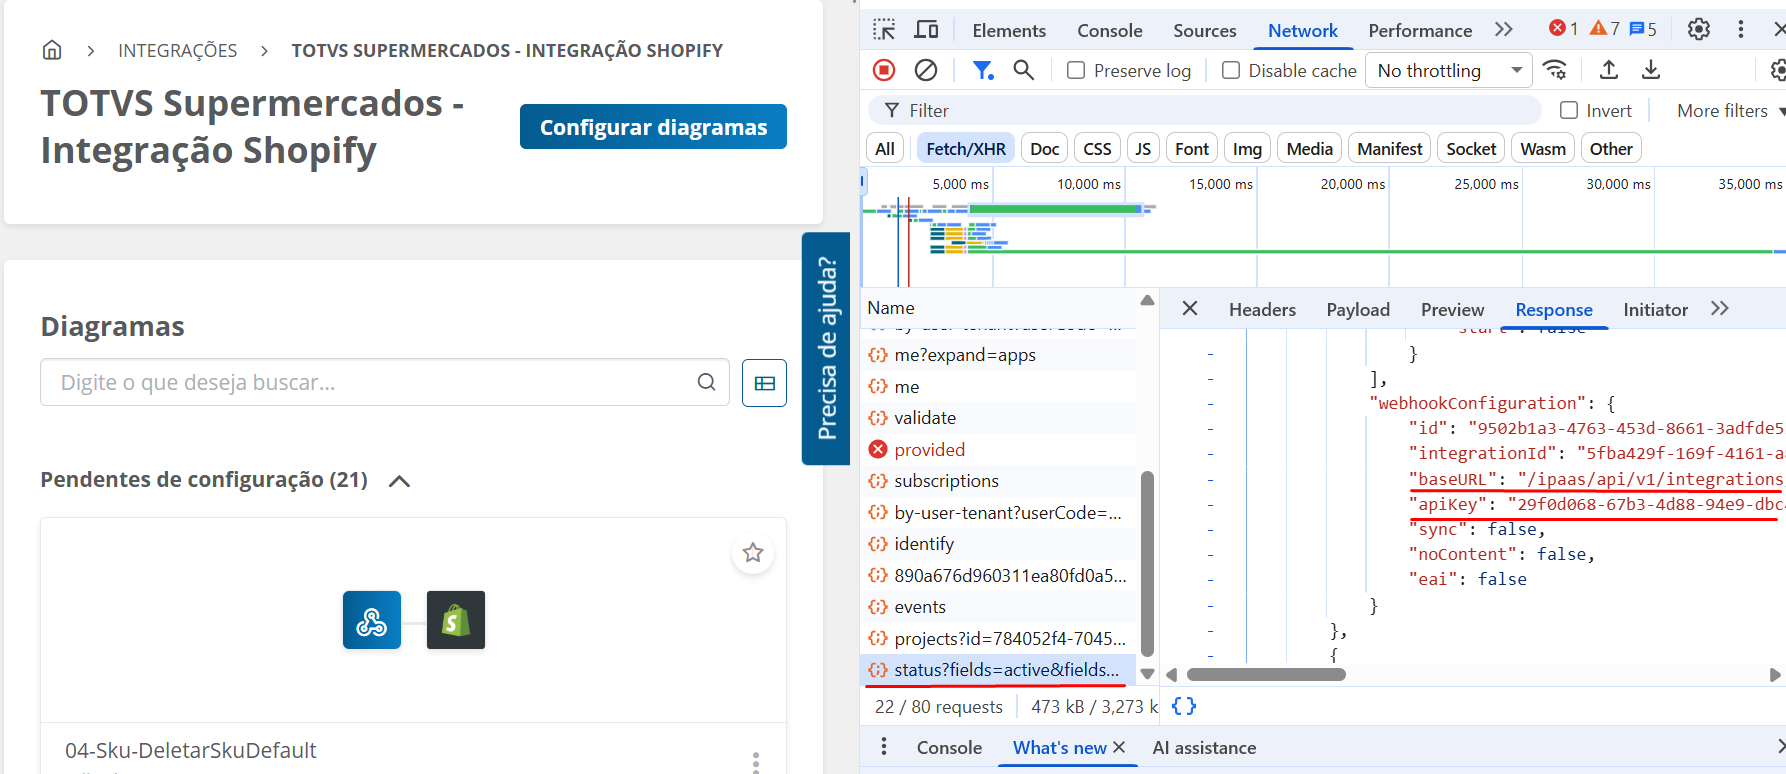Click the export HAR download icon
This screenshot has width=1786, height=774.
[1651, 70]
